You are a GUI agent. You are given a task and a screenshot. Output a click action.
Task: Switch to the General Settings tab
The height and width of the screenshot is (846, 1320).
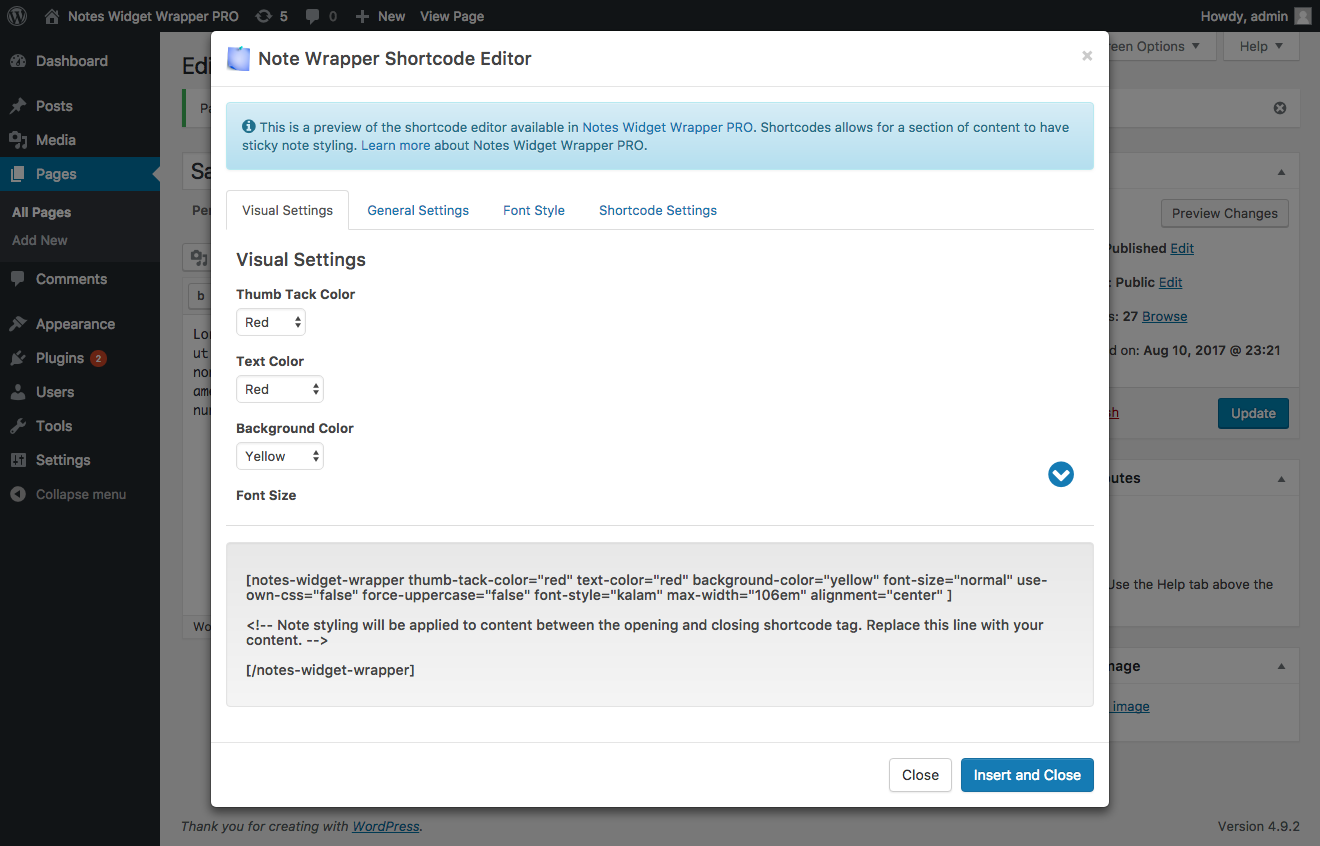pos(418,210)
